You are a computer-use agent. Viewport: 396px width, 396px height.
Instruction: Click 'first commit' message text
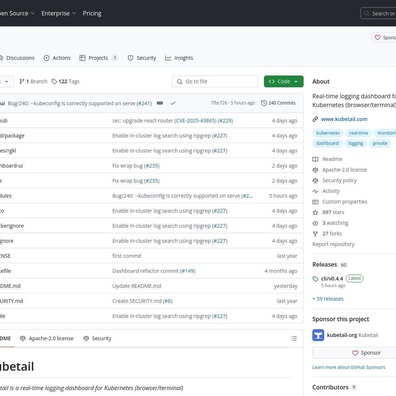(x=127, y=256)
